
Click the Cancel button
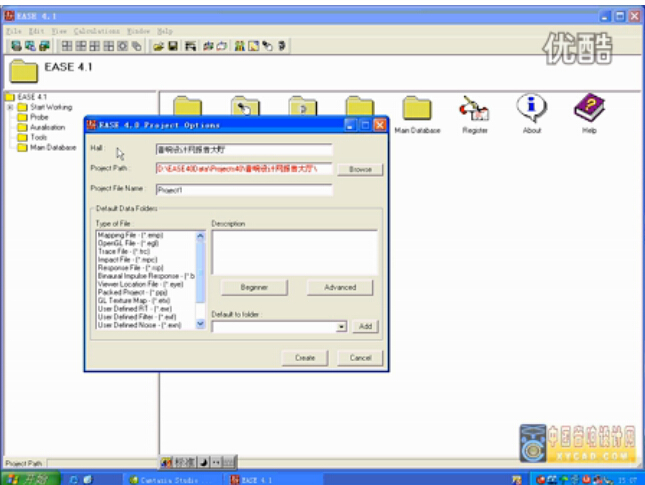(360, 358)
